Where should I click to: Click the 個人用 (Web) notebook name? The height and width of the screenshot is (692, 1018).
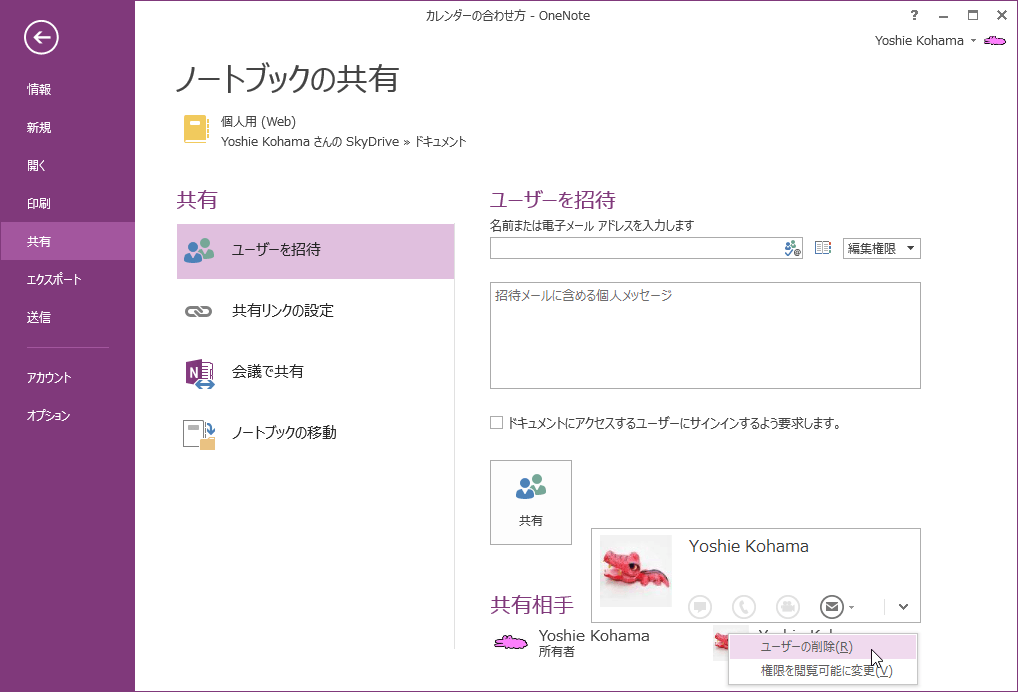coord(258,121)
